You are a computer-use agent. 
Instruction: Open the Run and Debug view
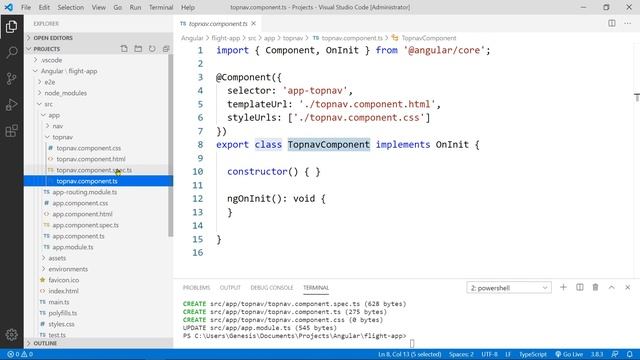click(11, 104)
